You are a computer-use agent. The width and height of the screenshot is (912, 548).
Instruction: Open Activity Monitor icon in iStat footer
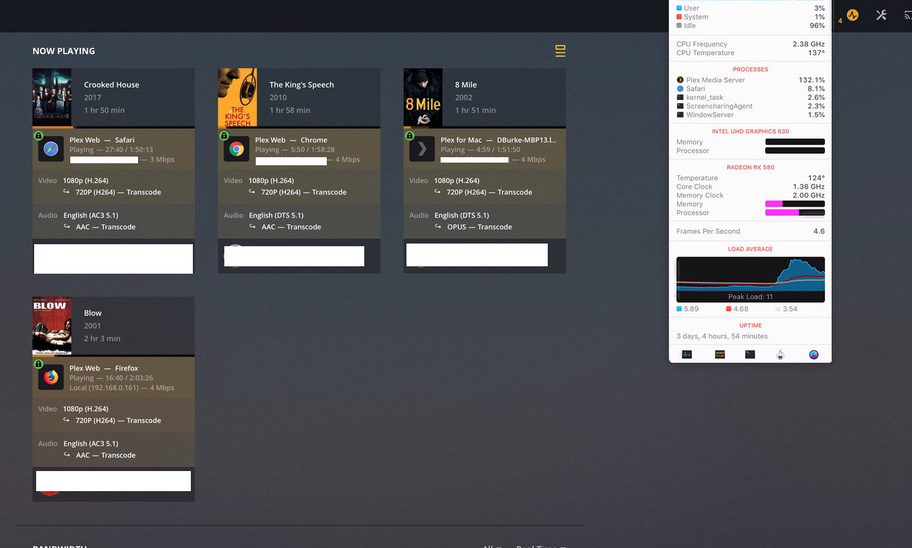pos(687,354)
